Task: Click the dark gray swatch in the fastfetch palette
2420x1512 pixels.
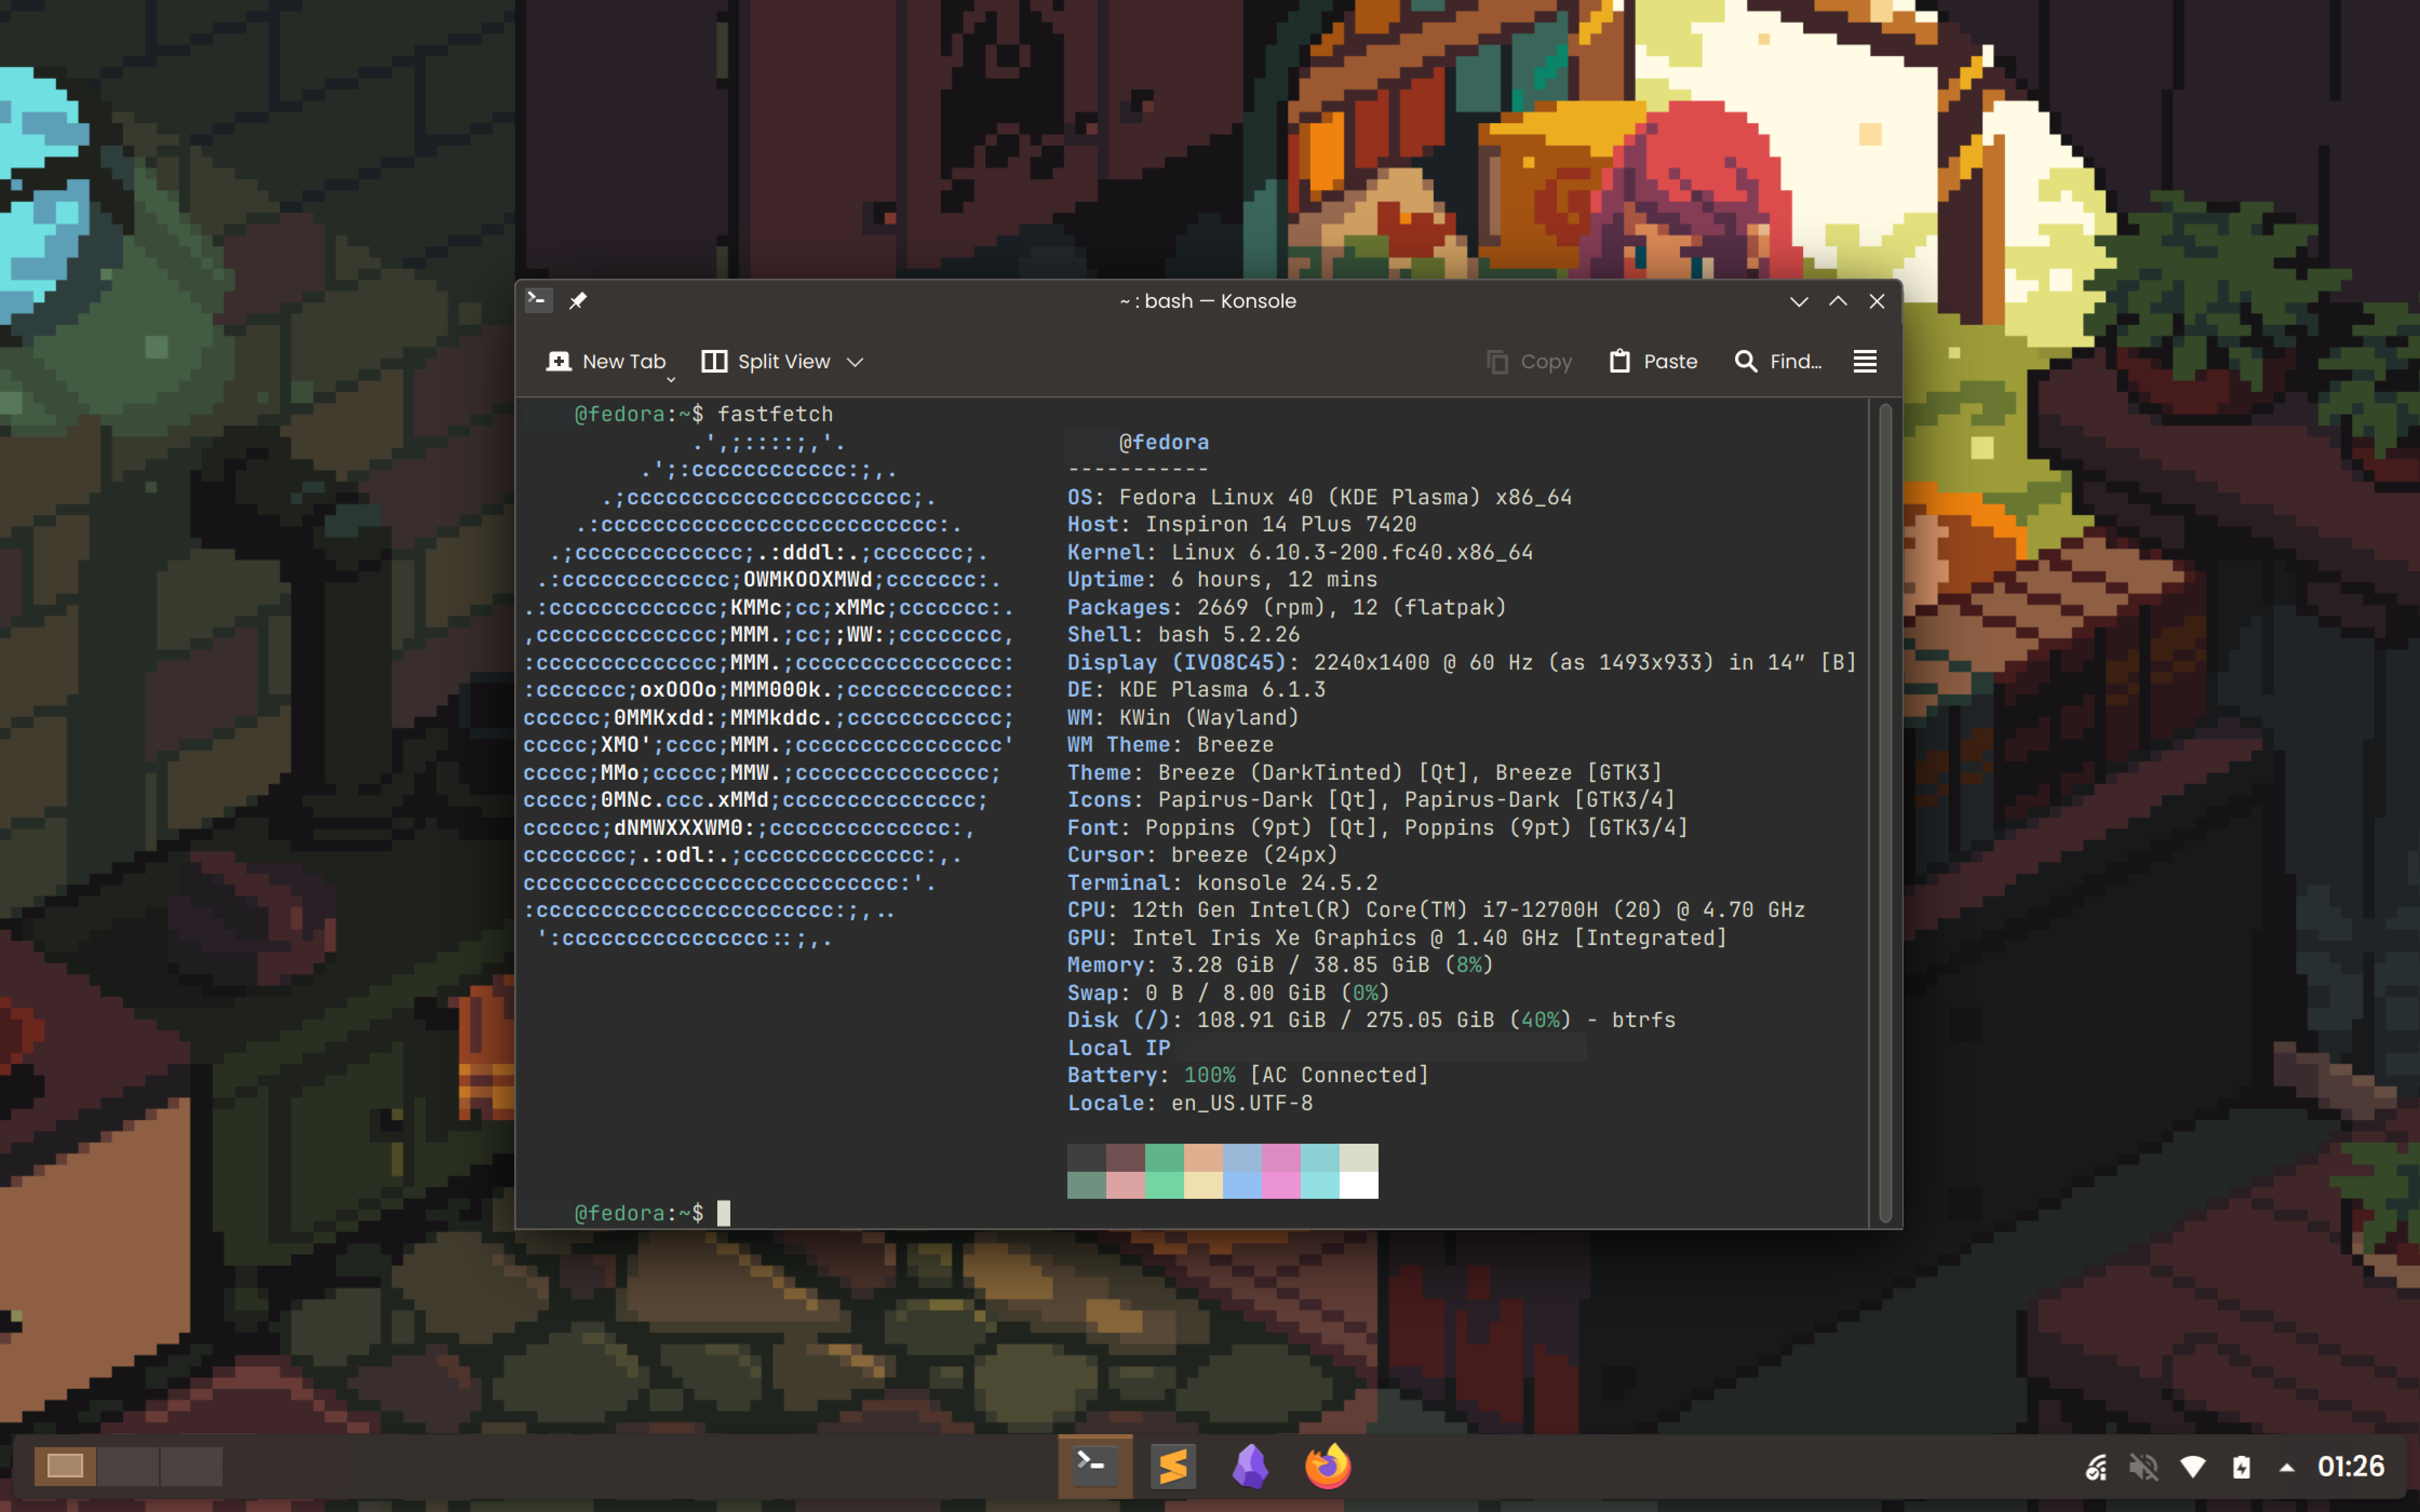Action: click(1086, 1157)
